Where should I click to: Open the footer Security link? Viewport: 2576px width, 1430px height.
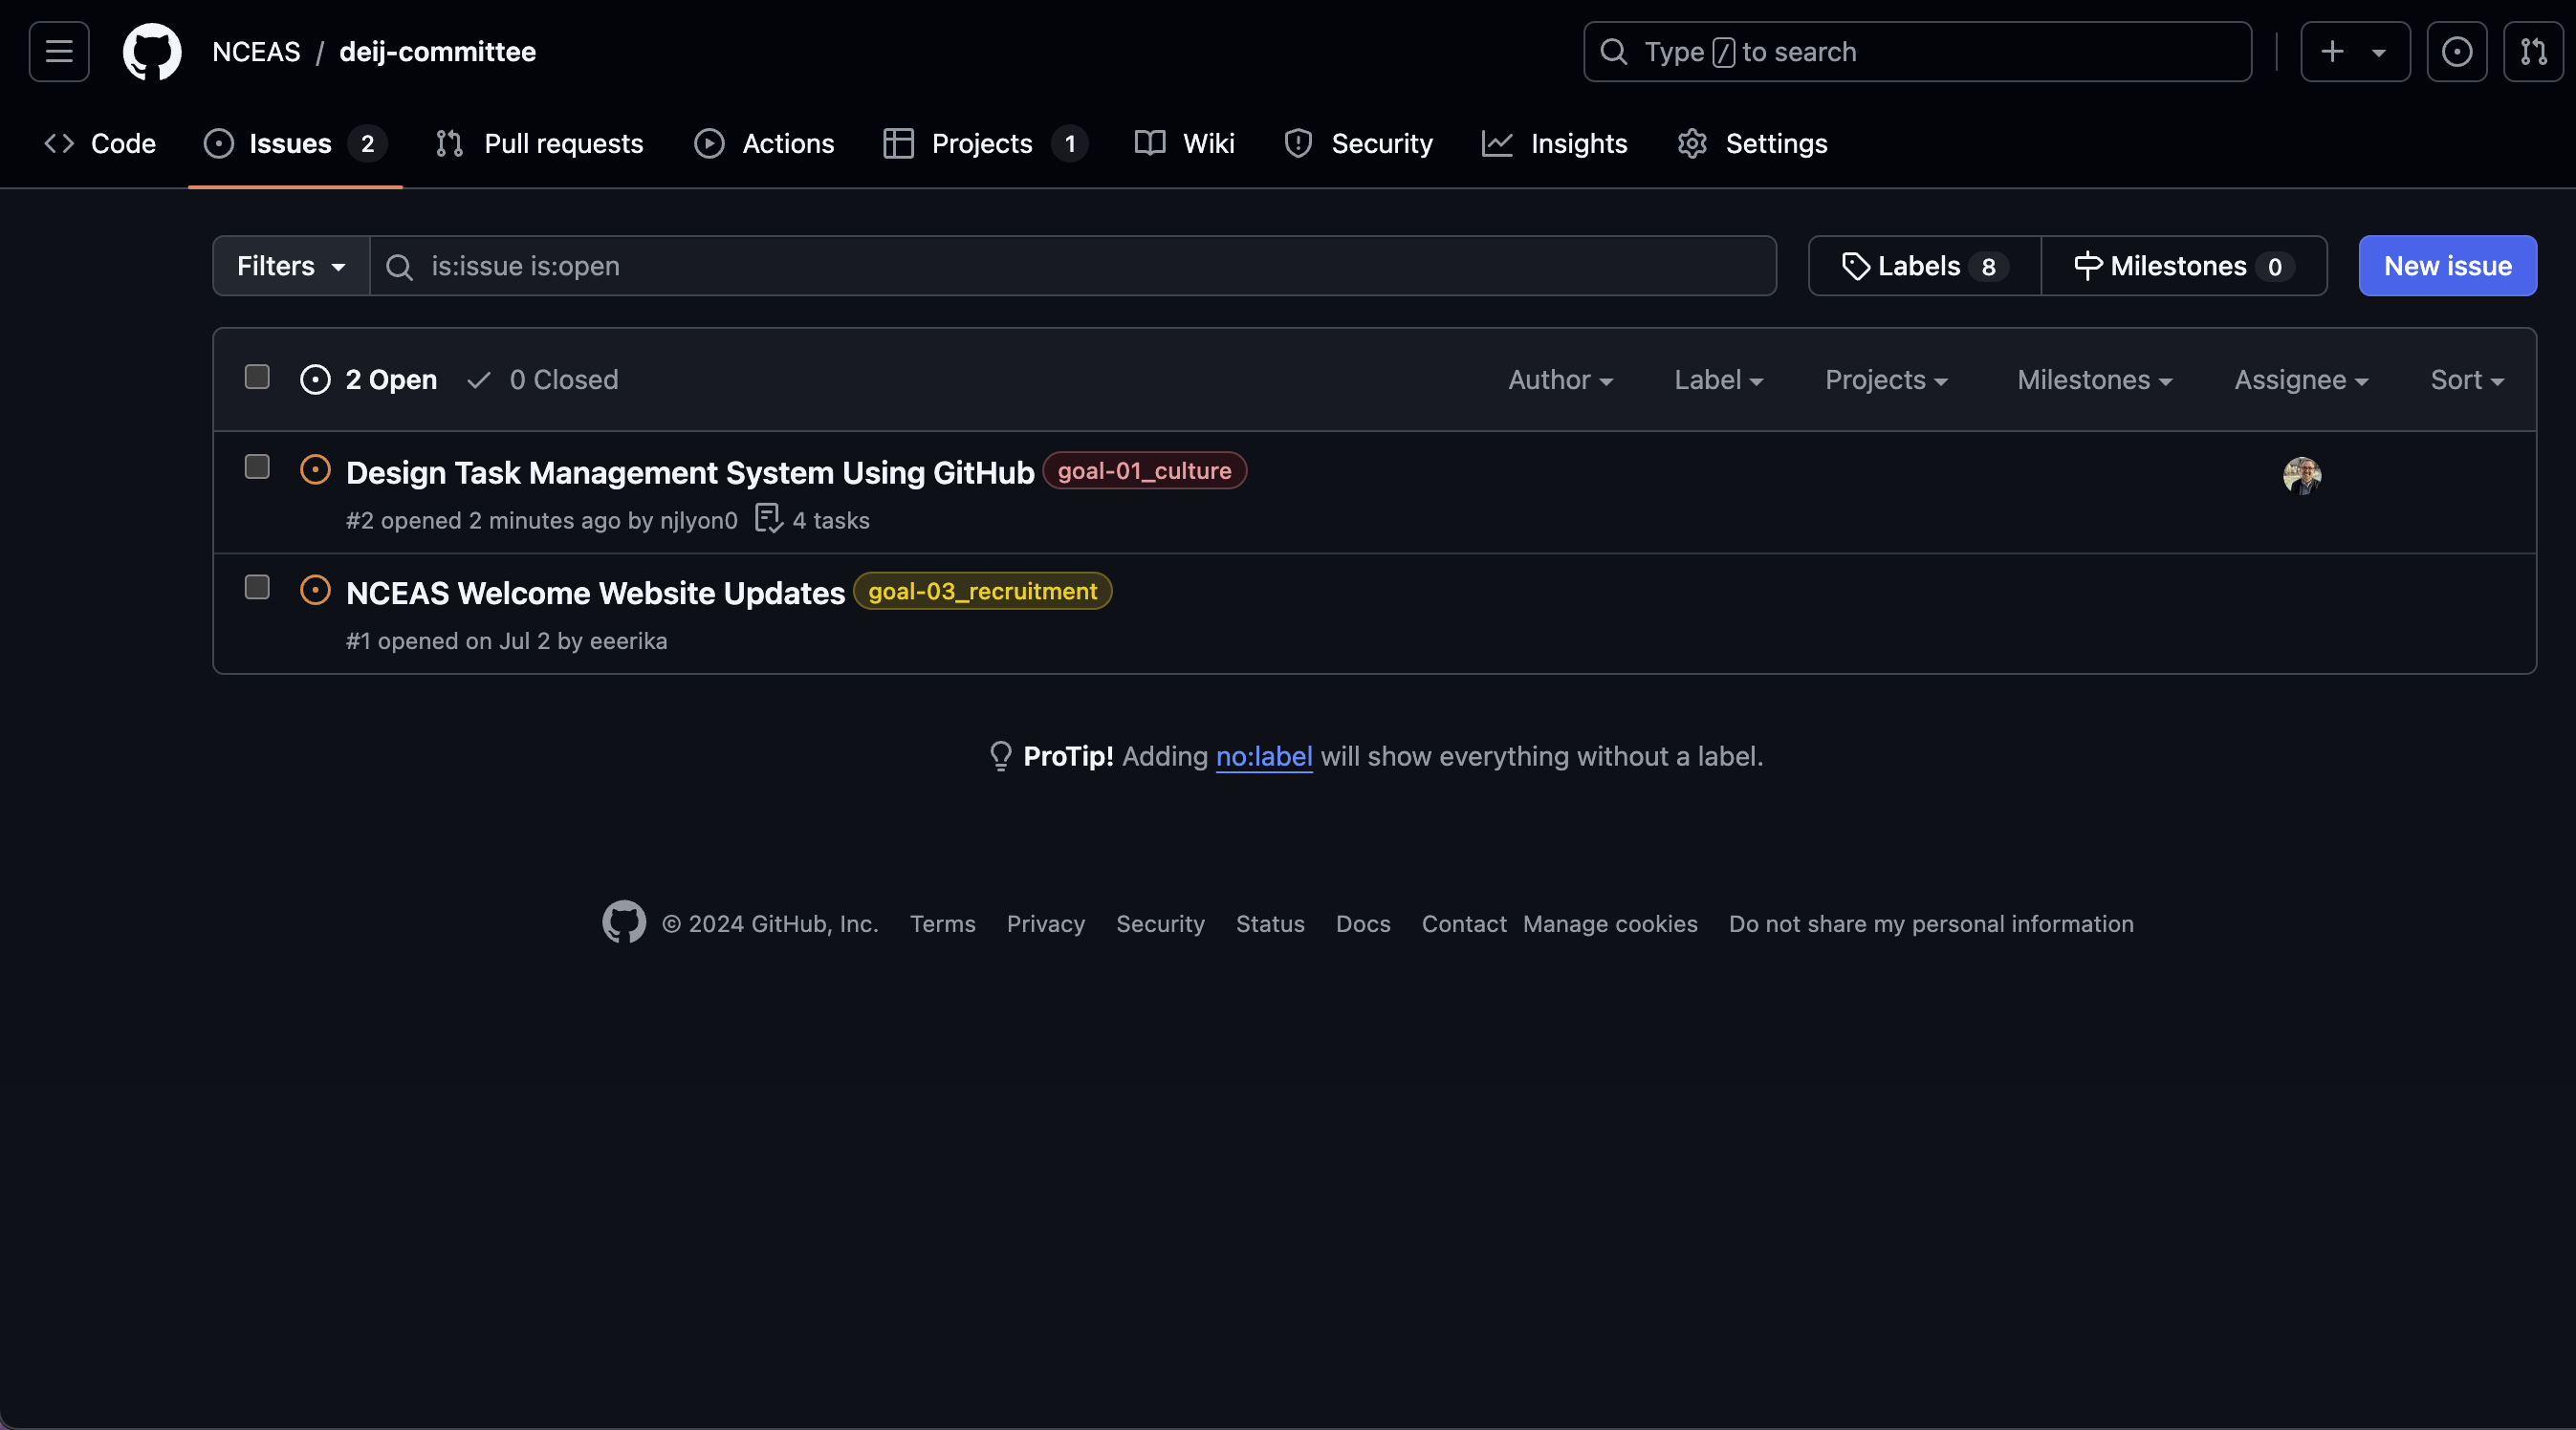(1160, 924)
